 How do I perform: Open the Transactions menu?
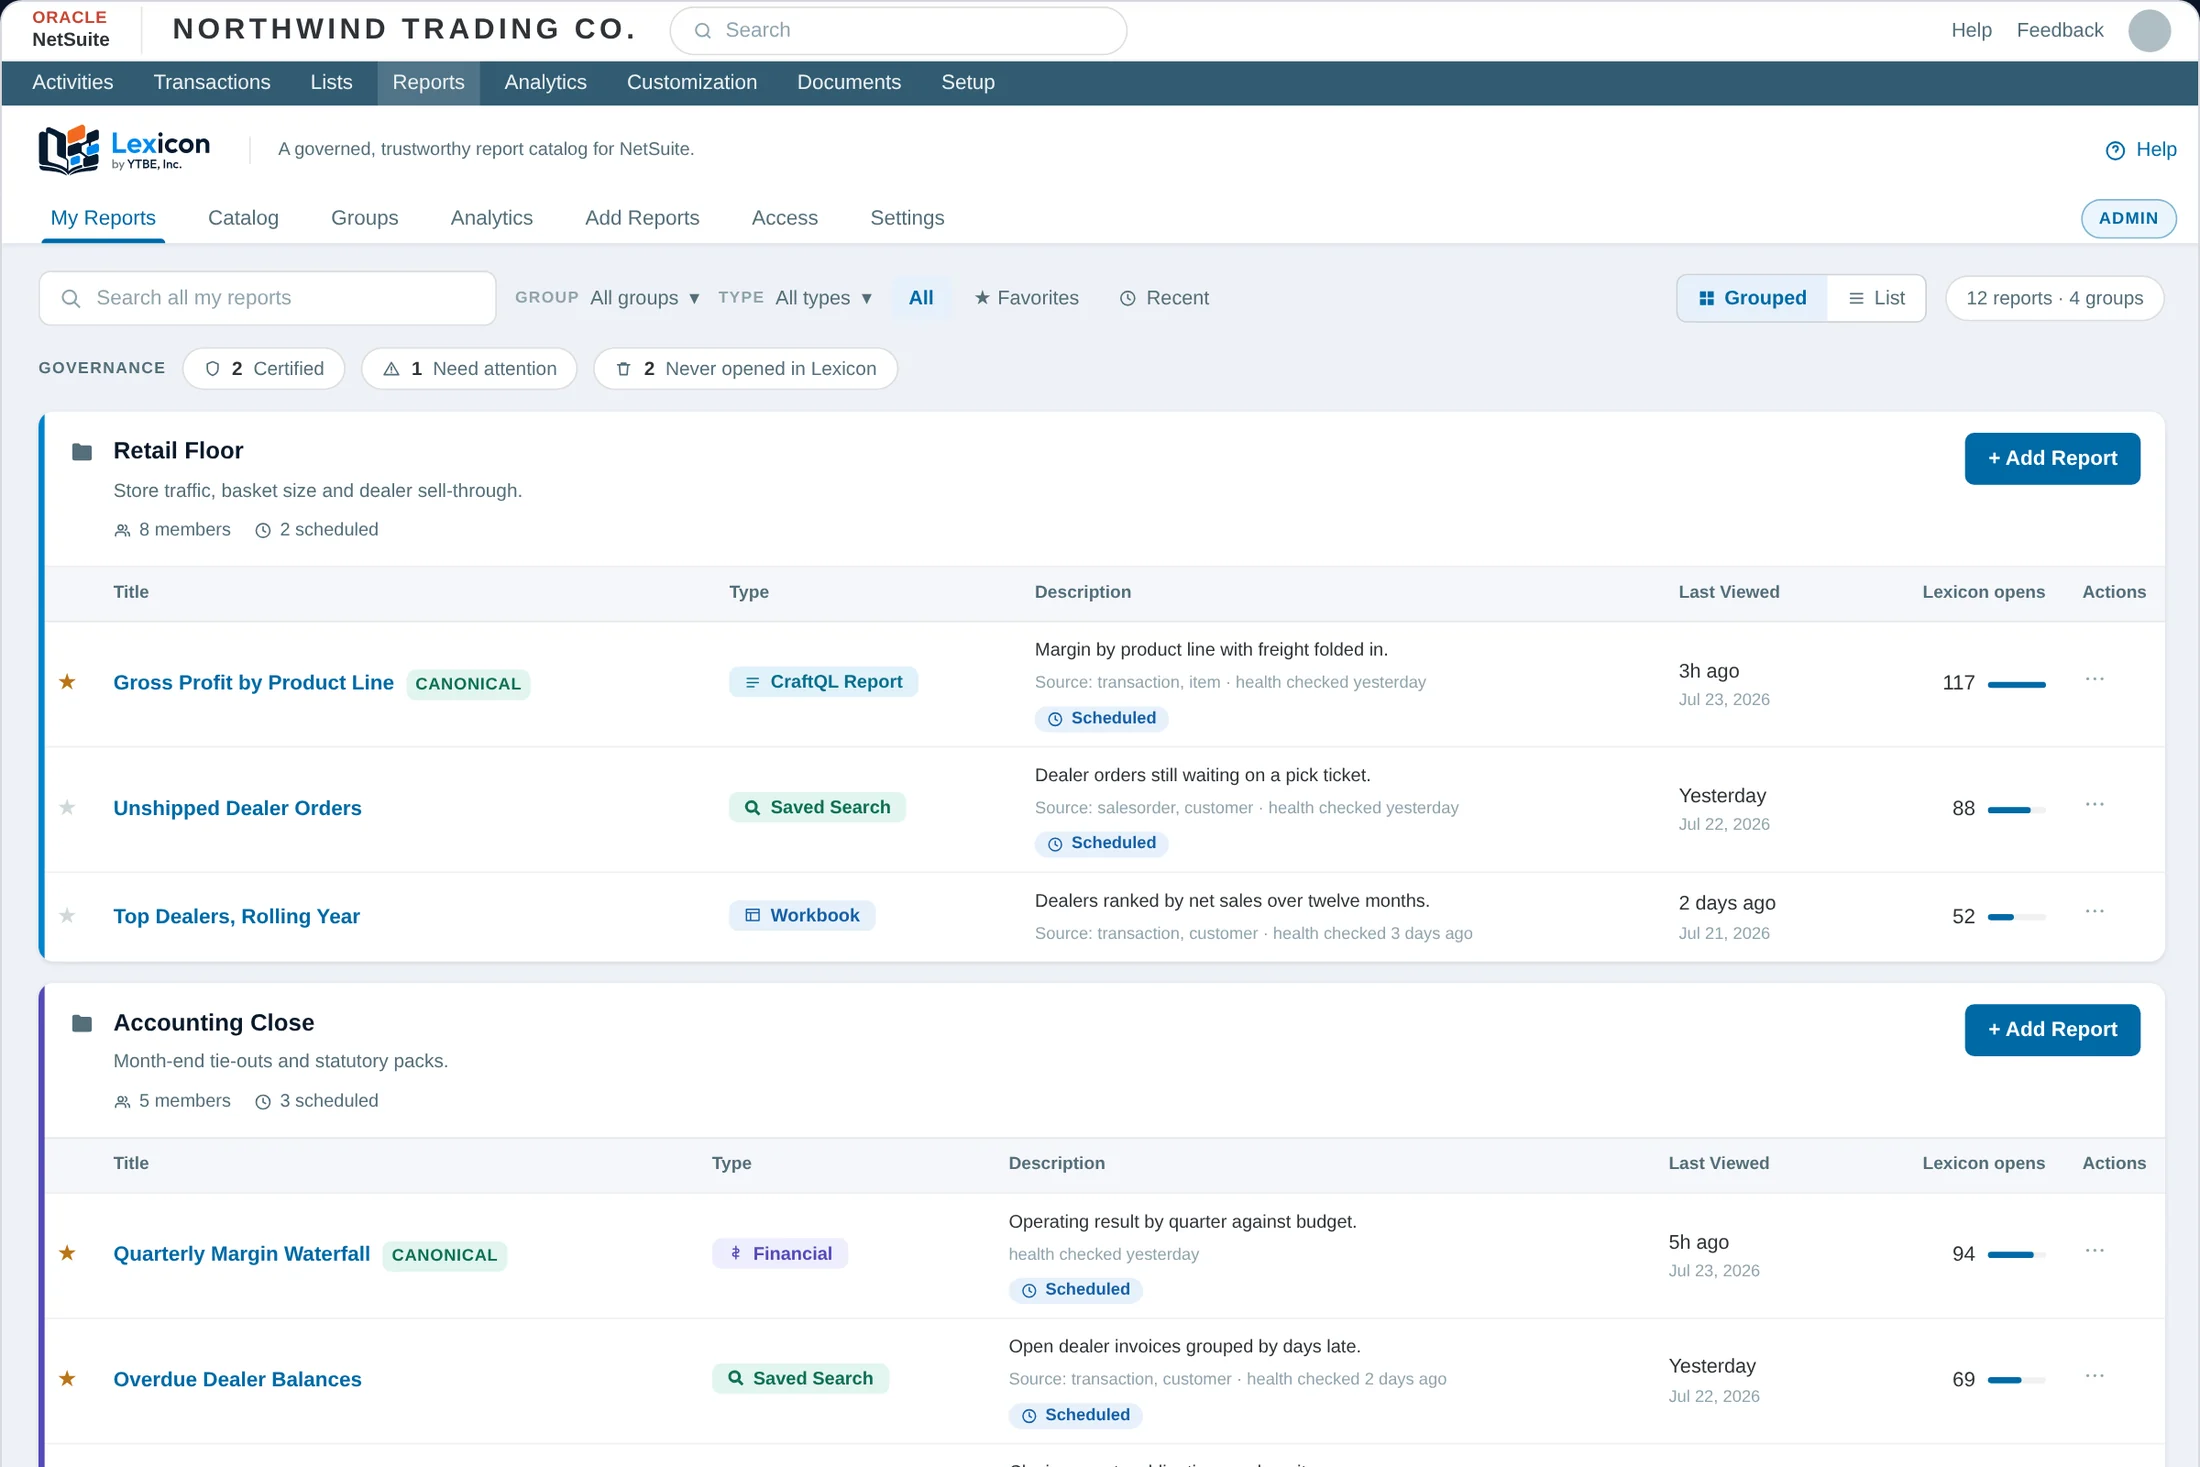[x=212, y=82]
